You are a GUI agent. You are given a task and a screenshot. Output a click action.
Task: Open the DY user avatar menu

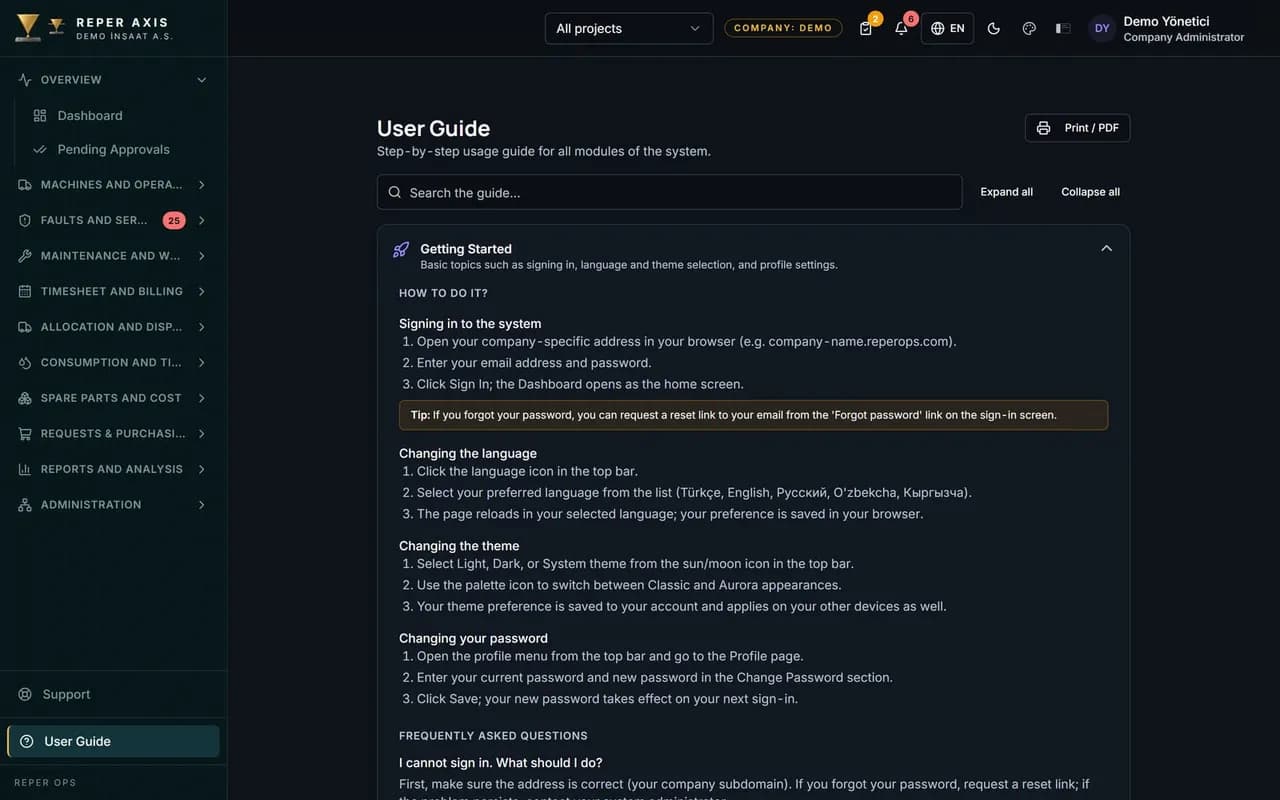pyautogui.click(x=1102, y=28)
